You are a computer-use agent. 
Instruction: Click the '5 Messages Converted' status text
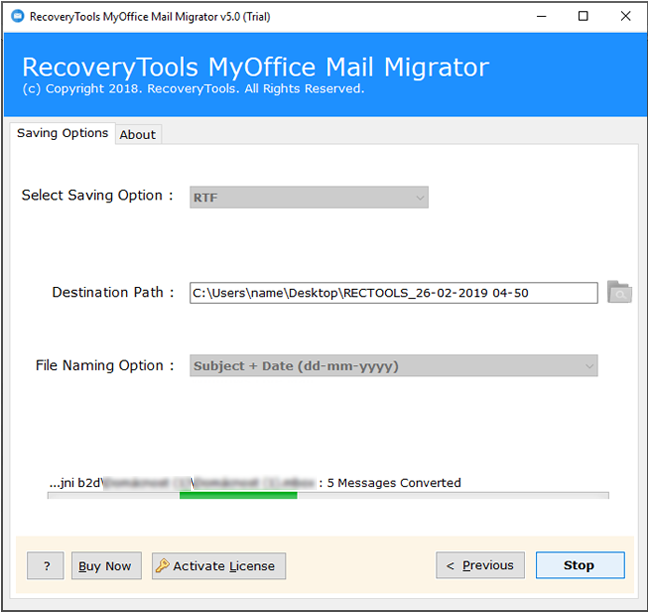[x=394, y=483]
